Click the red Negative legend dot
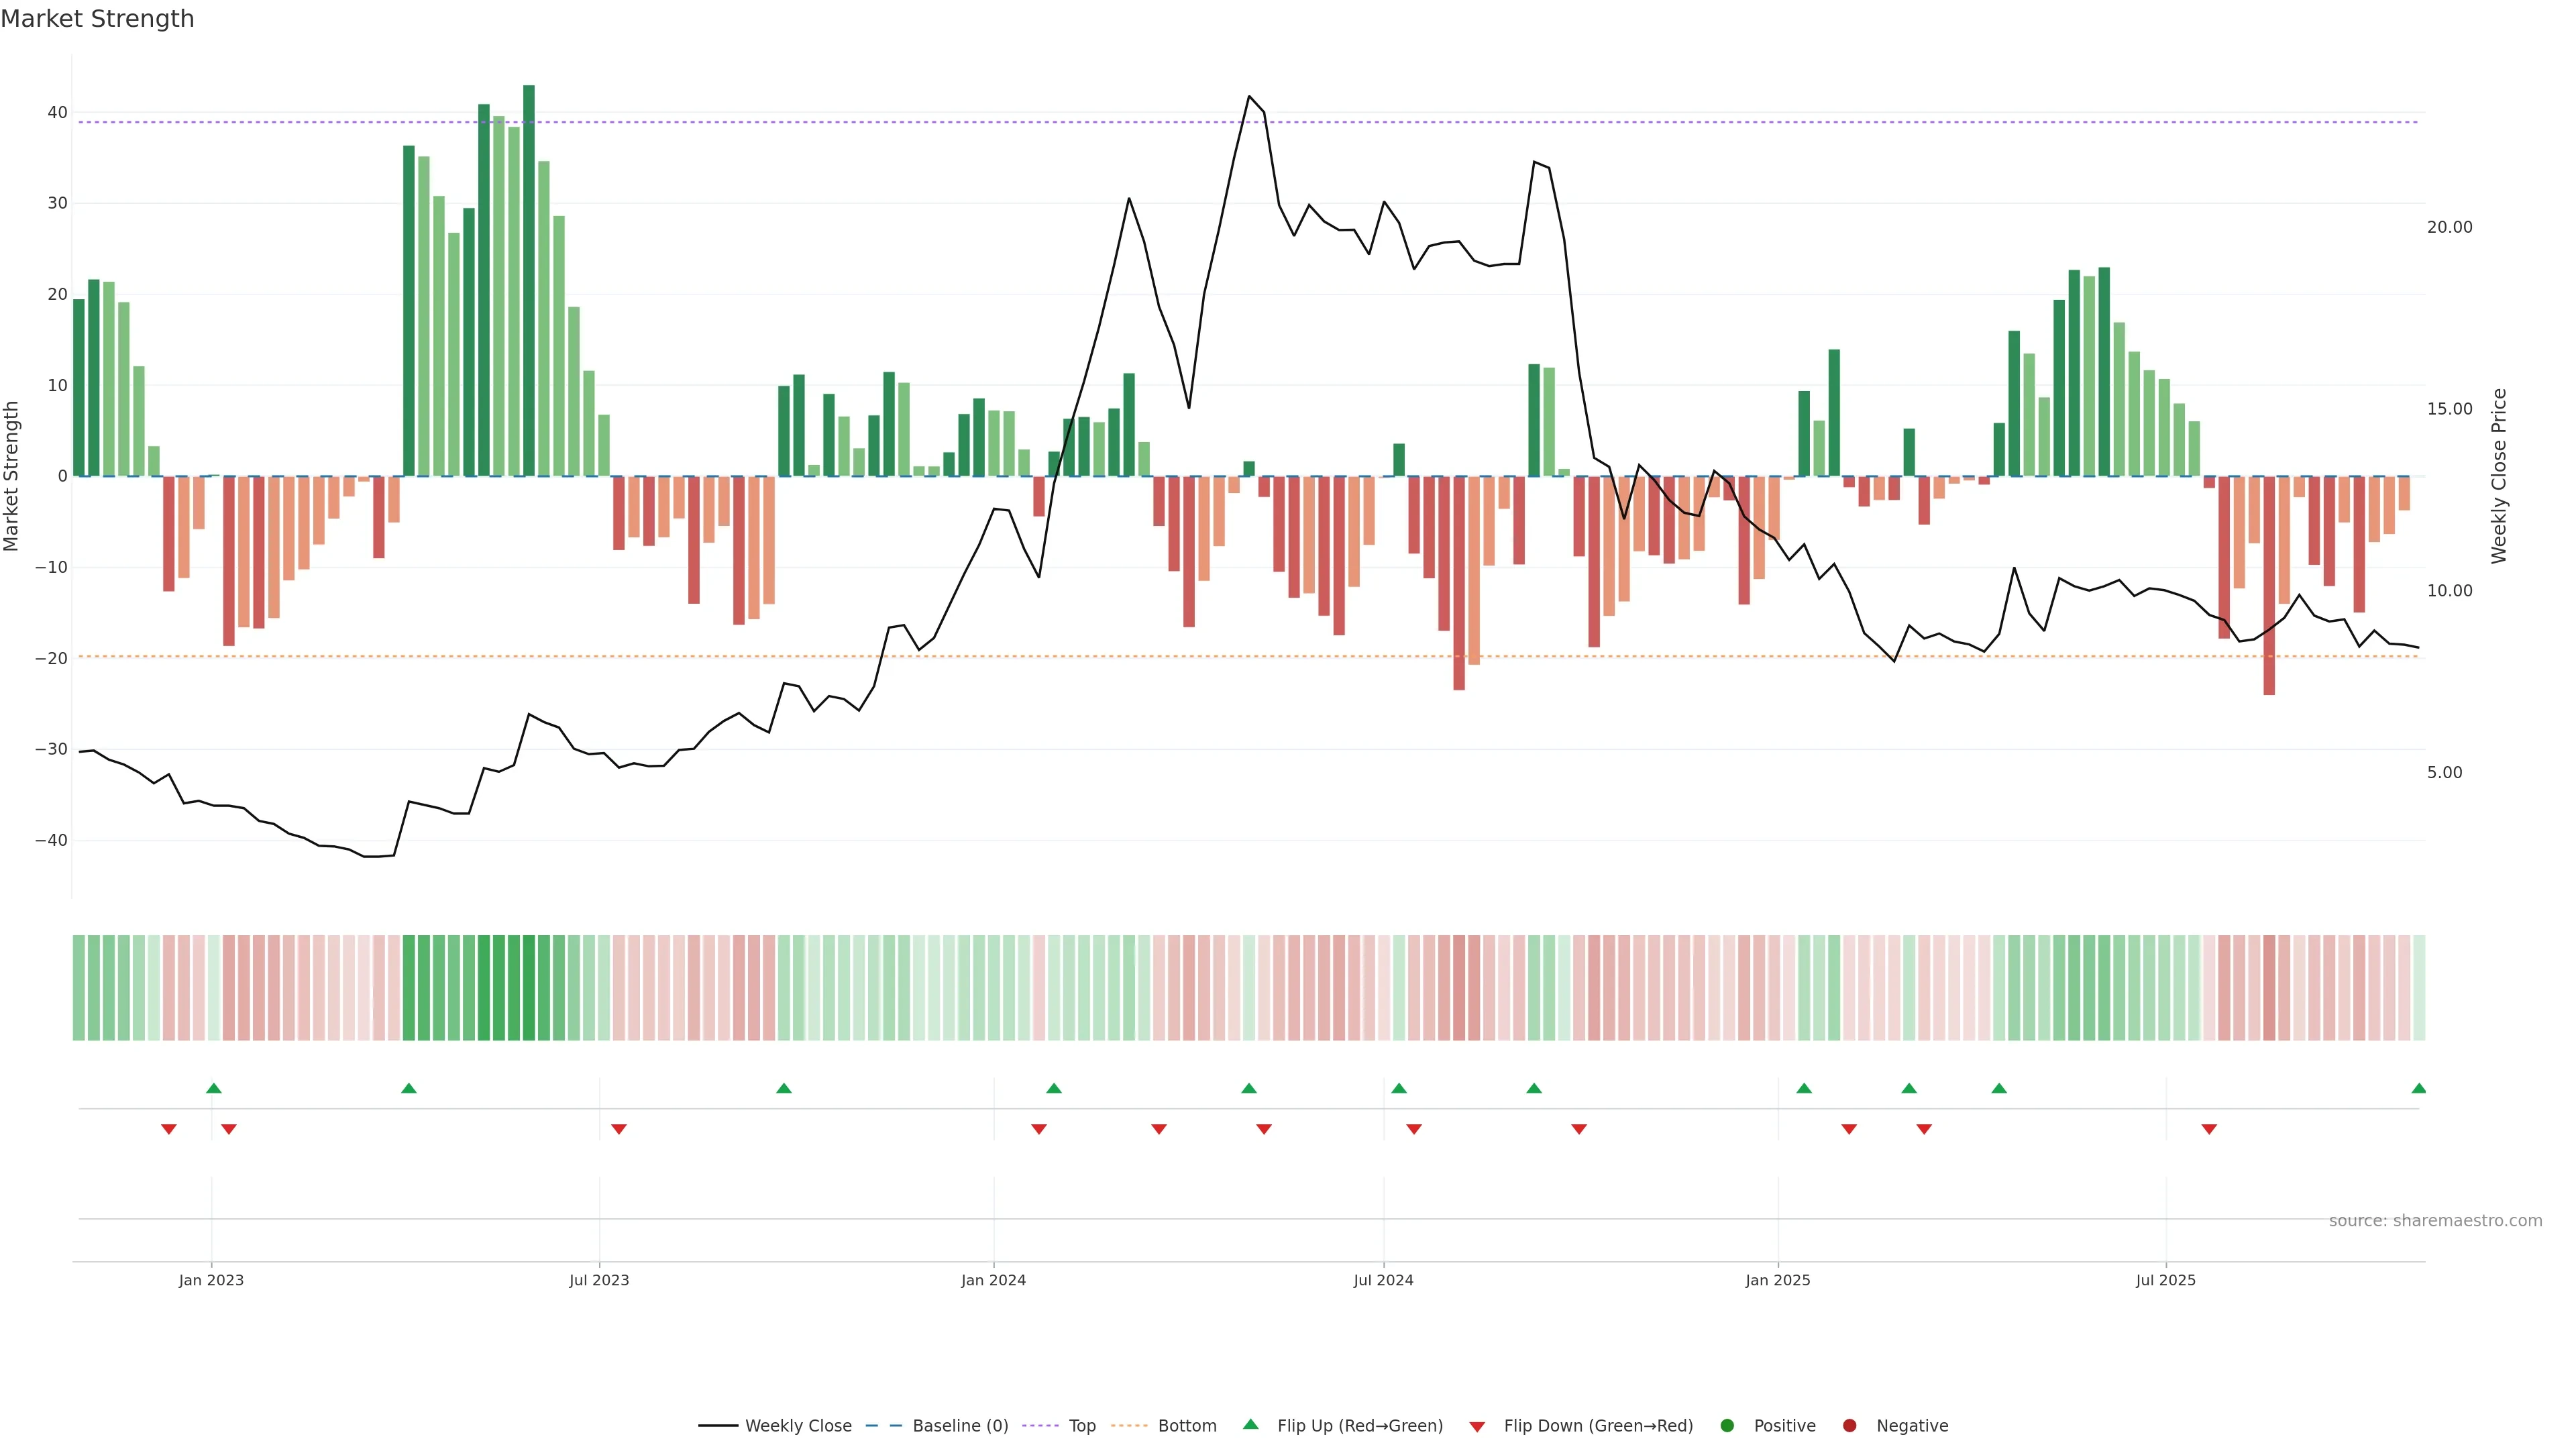 (1849, 1426)
